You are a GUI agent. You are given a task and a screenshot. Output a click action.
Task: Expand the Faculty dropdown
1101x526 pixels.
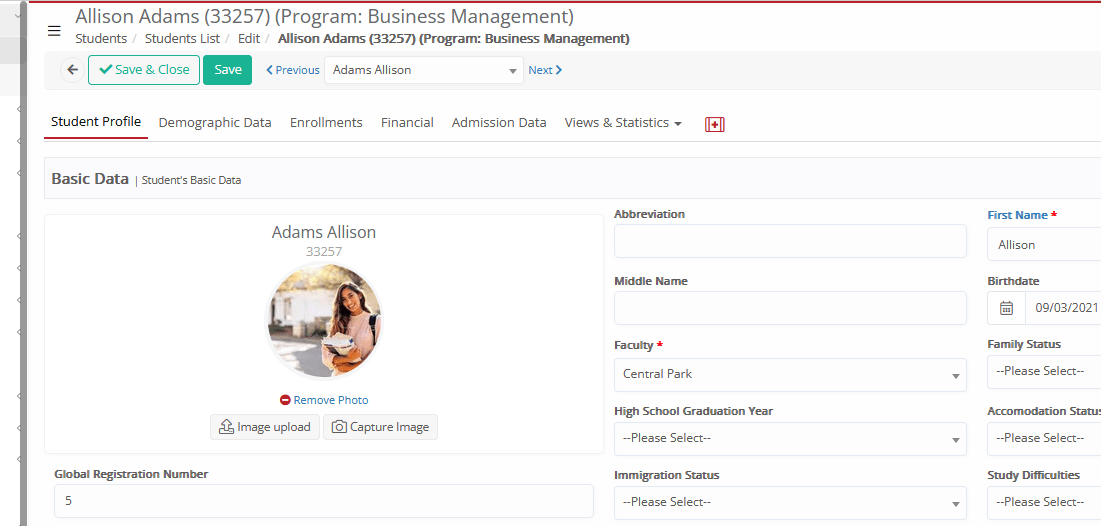pyautogui.click(x=789, y=374)
